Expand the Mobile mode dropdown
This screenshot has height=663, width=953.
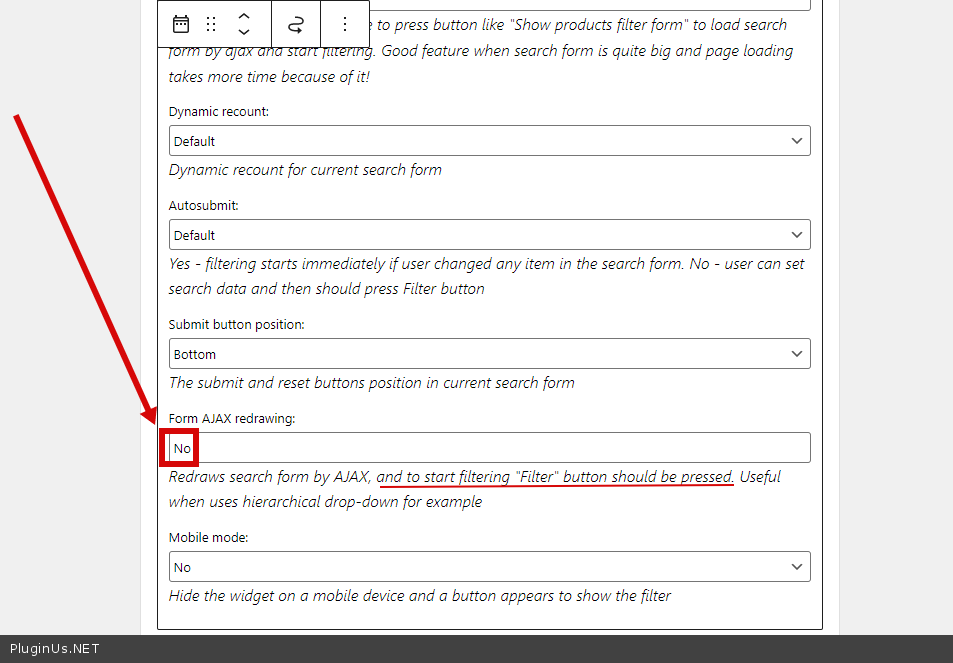tap(489, 567)
